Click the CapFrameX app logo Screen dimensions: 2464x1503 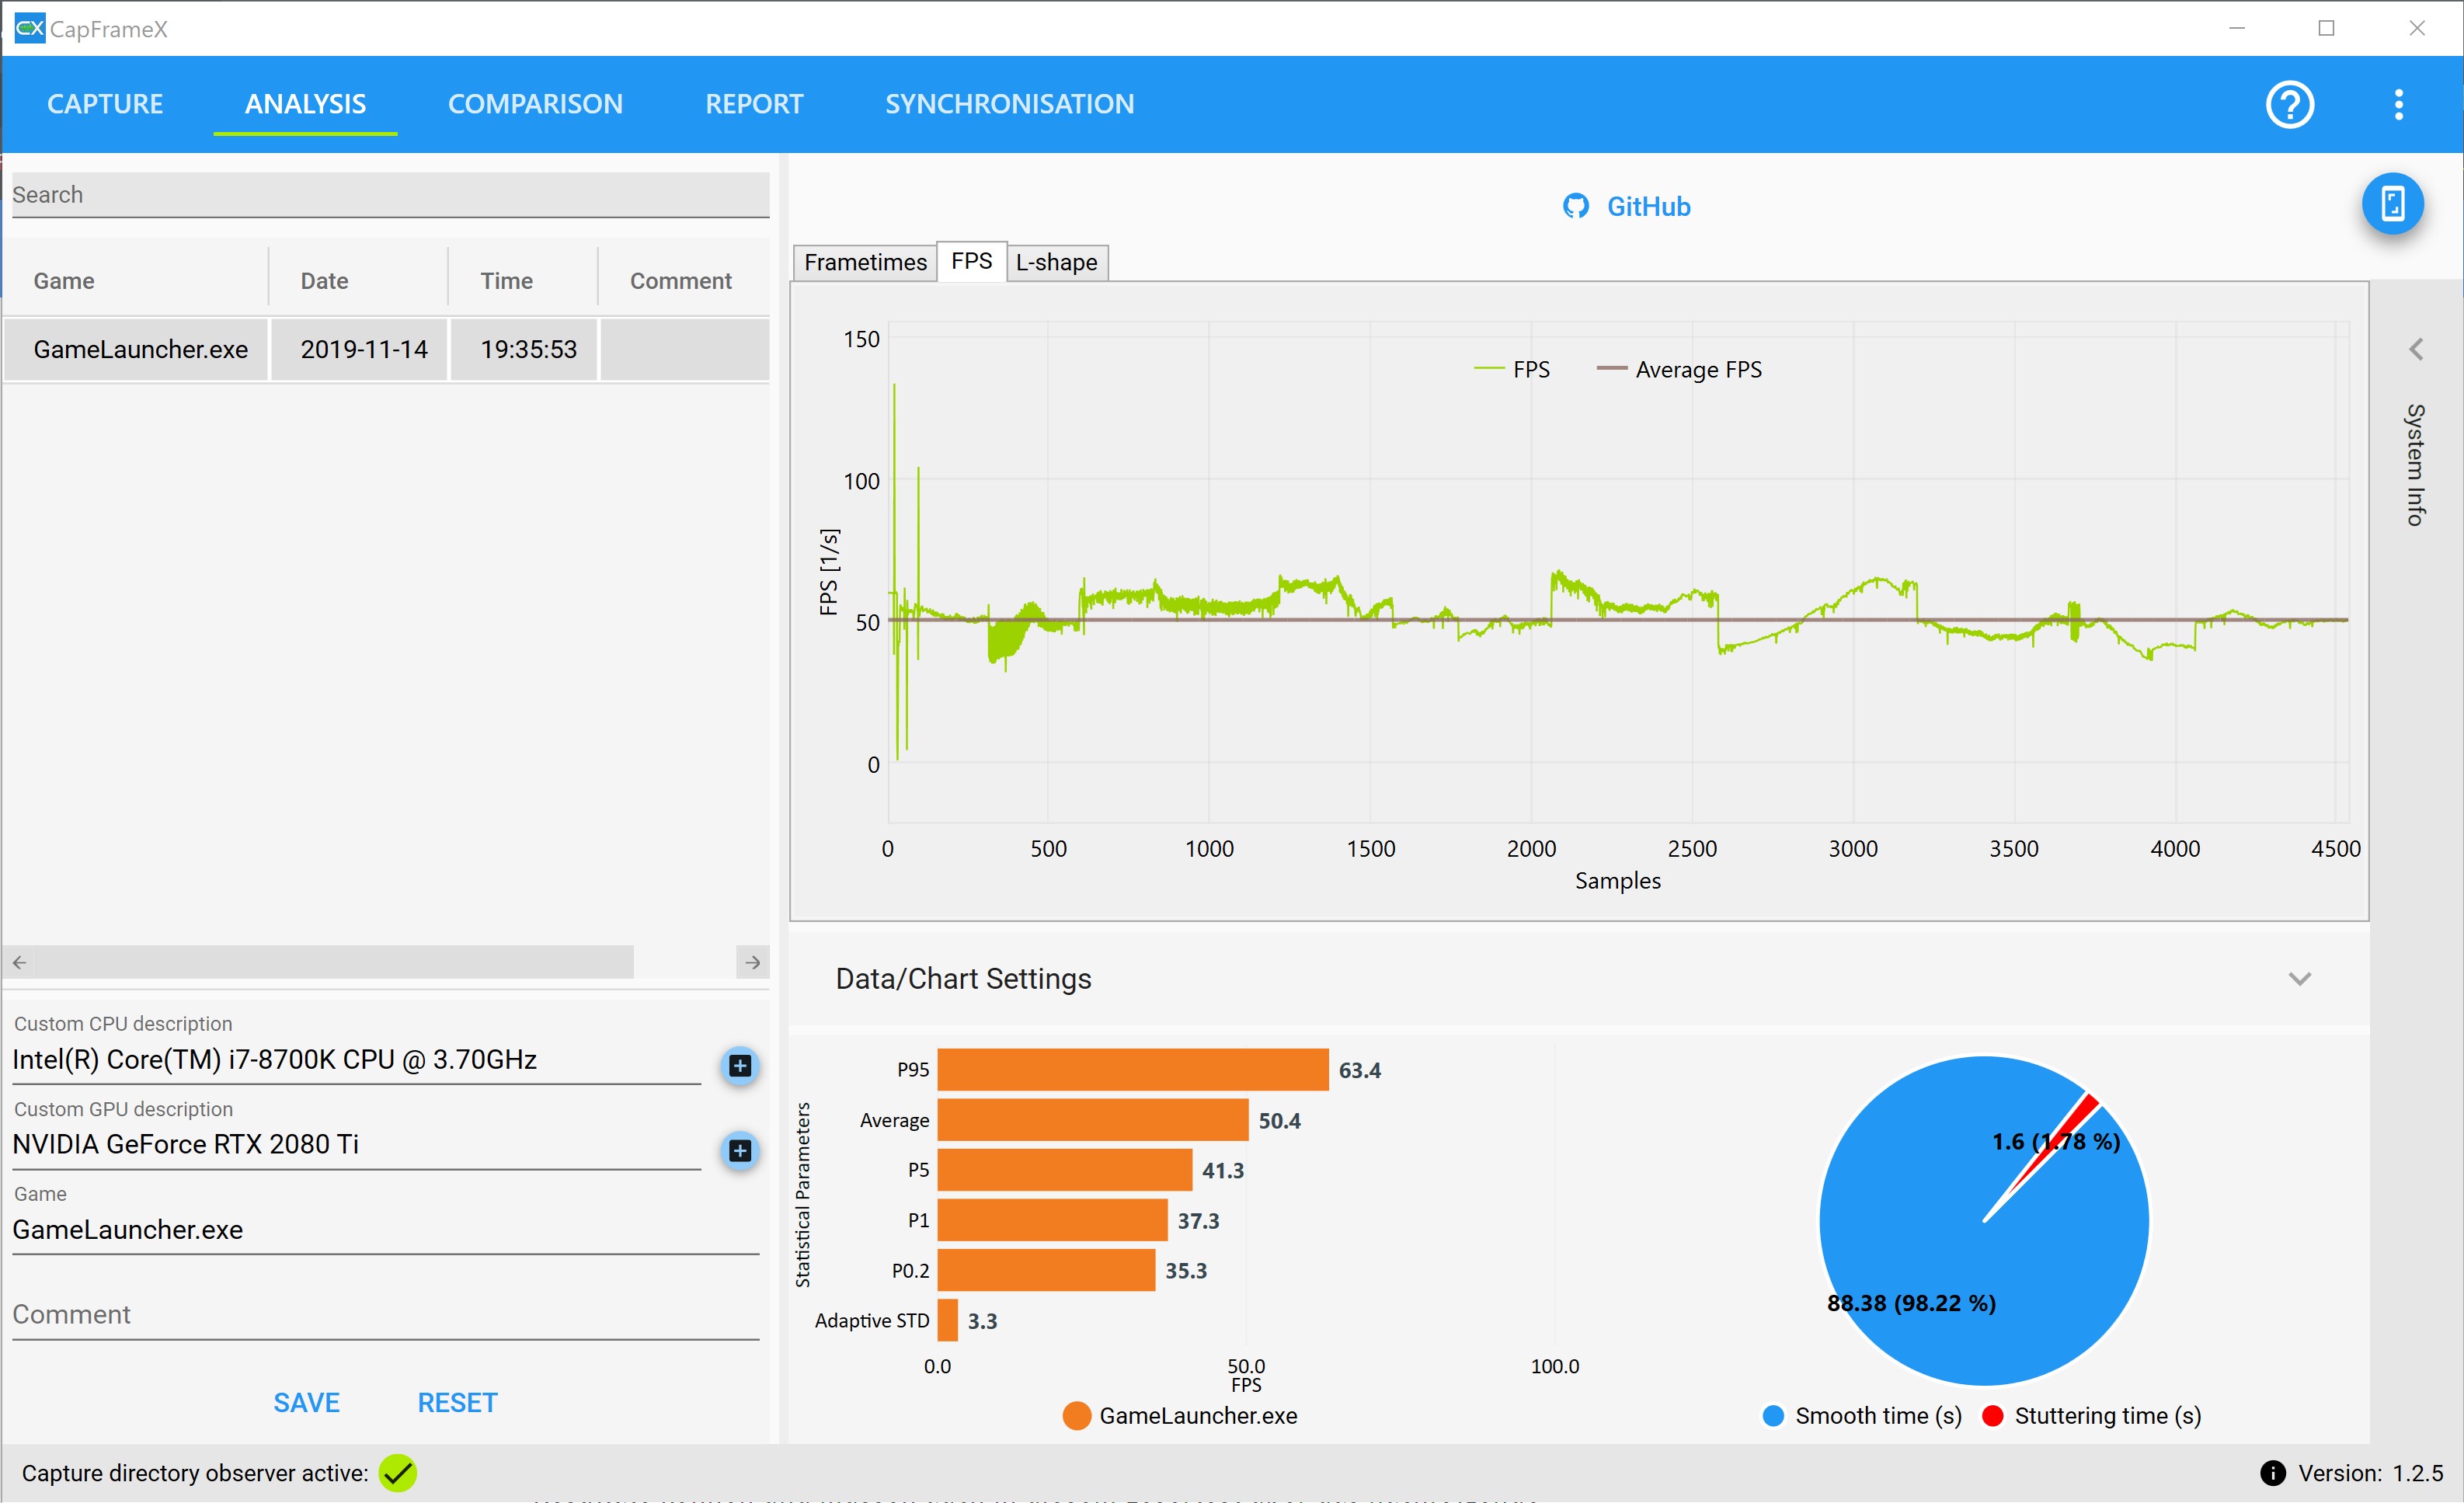(x=29, y=28)
